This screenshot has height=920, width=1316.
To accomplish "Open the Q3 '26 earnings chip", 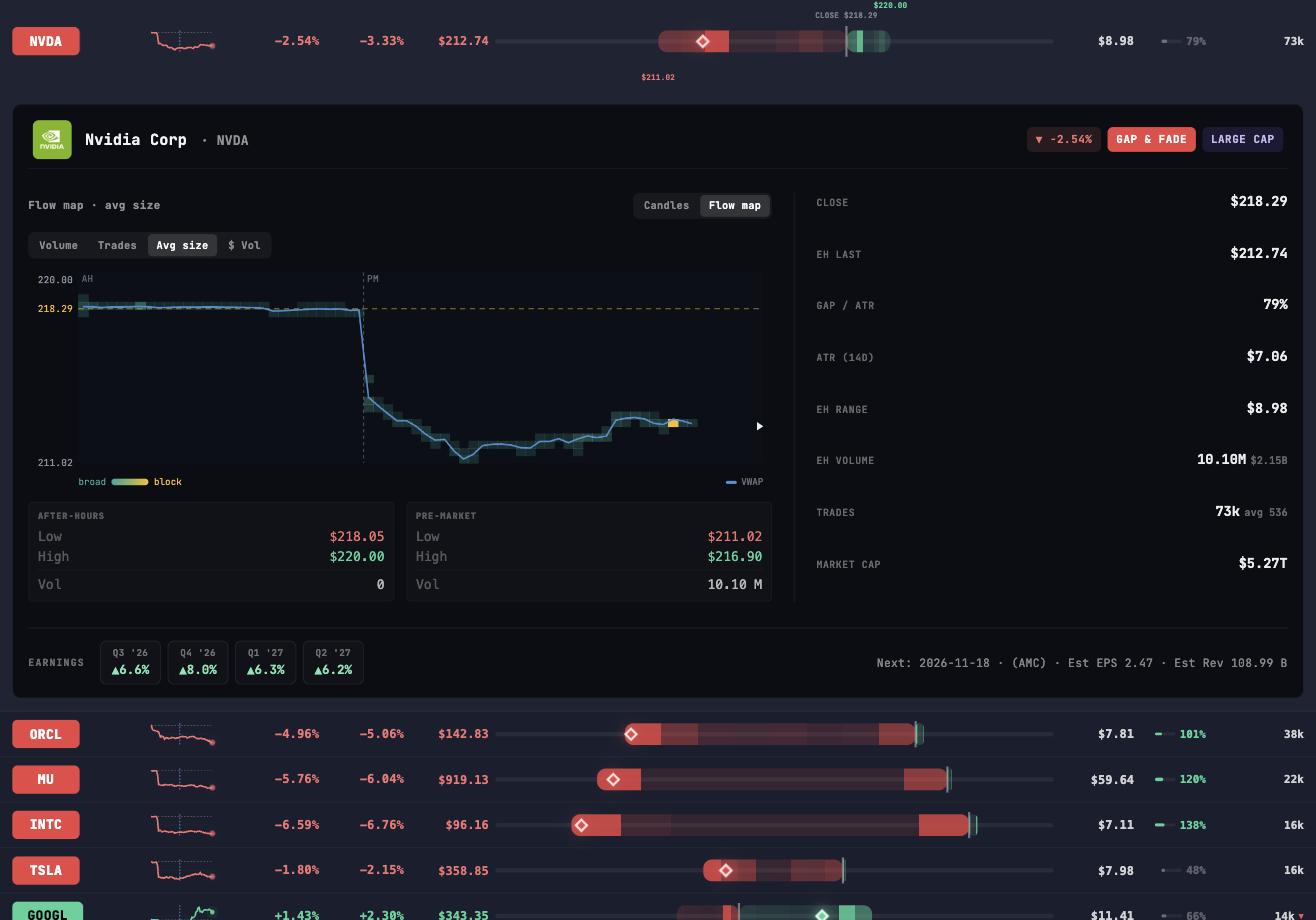I will click(130, 662).
